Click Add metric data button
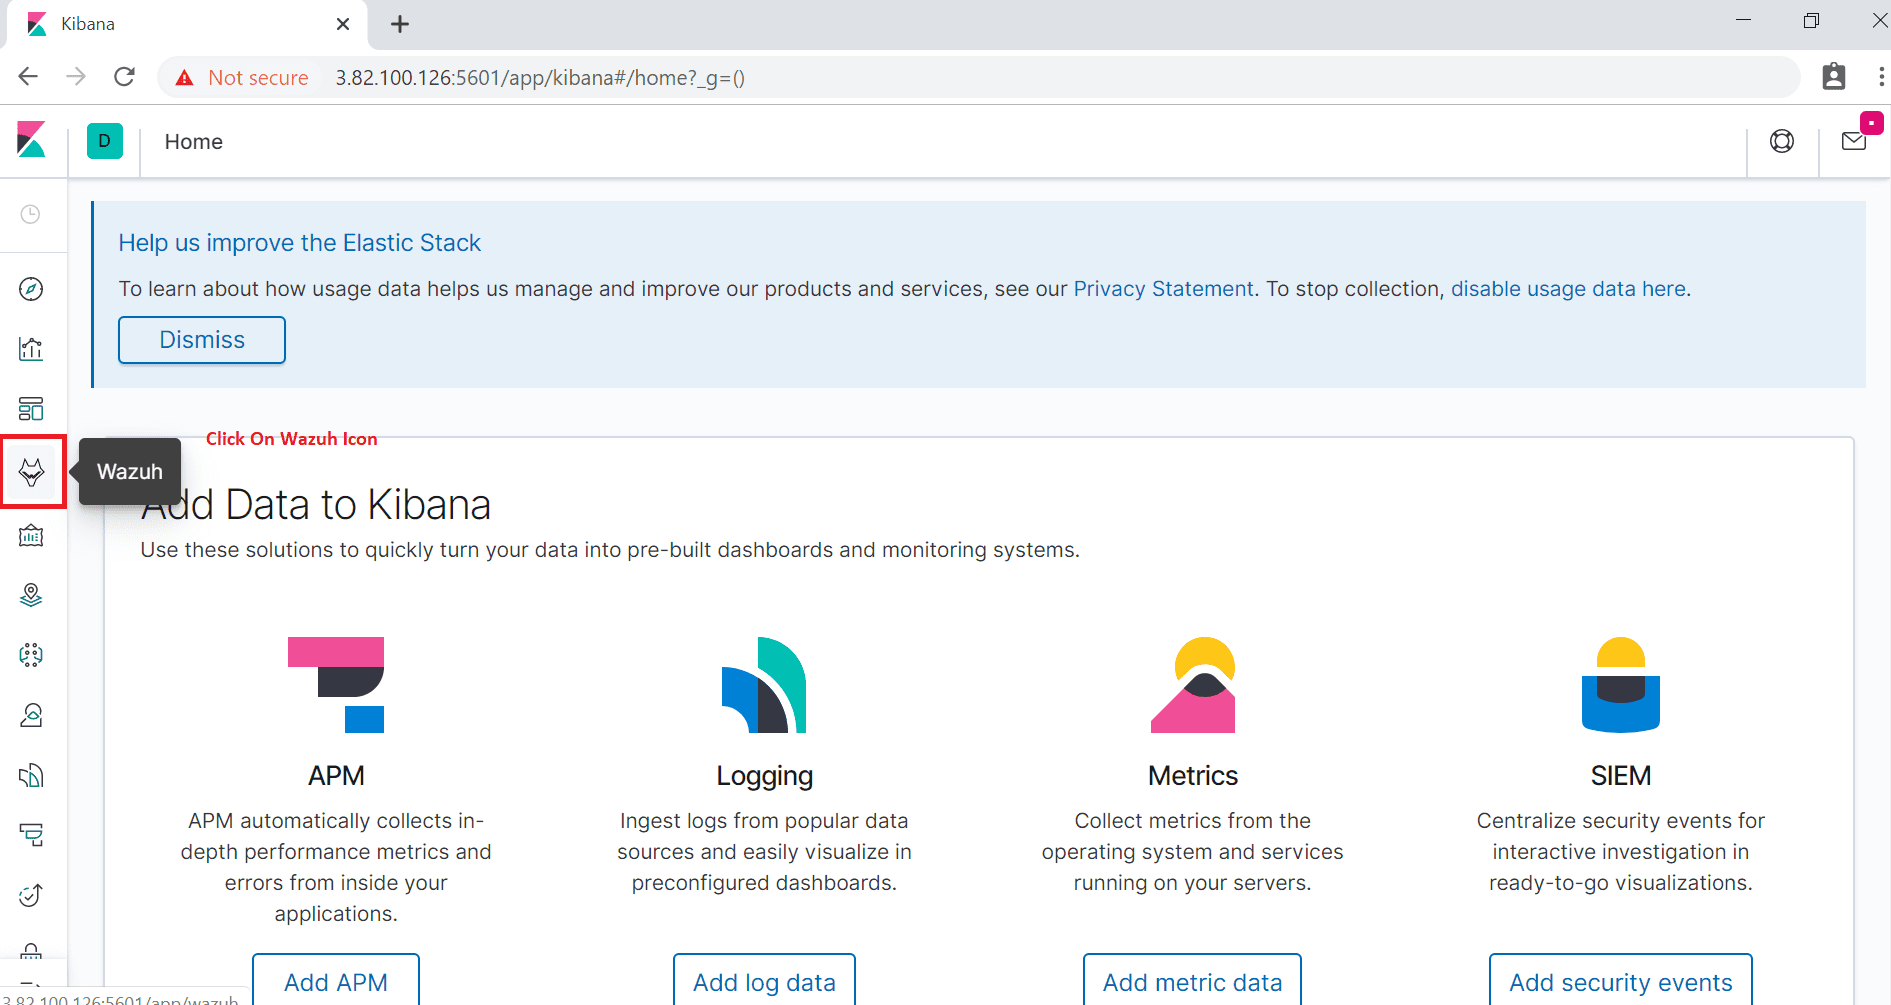The image size is (1891, 1005). [x=1192, y=981]
